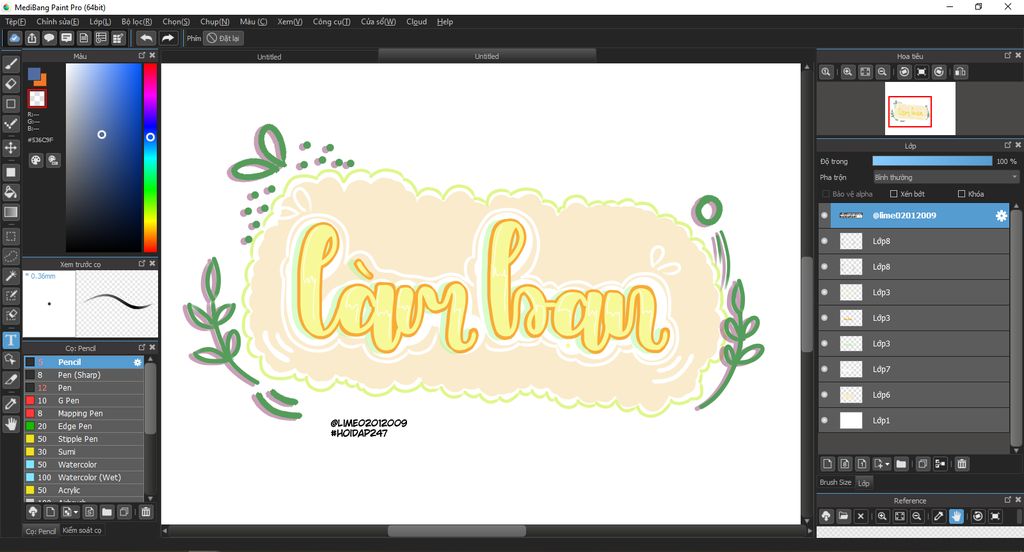Click the Redo arrow button
This screenshot has width=1024, height=552.
(x=168, y=38)
